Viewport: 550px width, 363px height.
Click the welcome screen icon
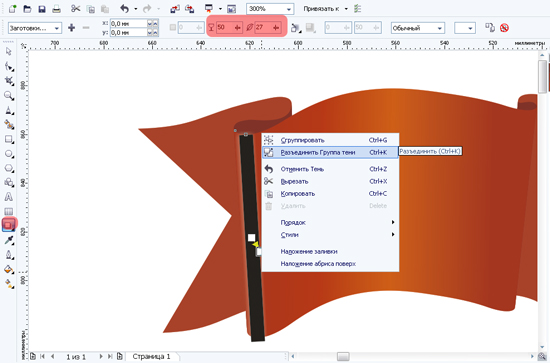pos(232,9)
